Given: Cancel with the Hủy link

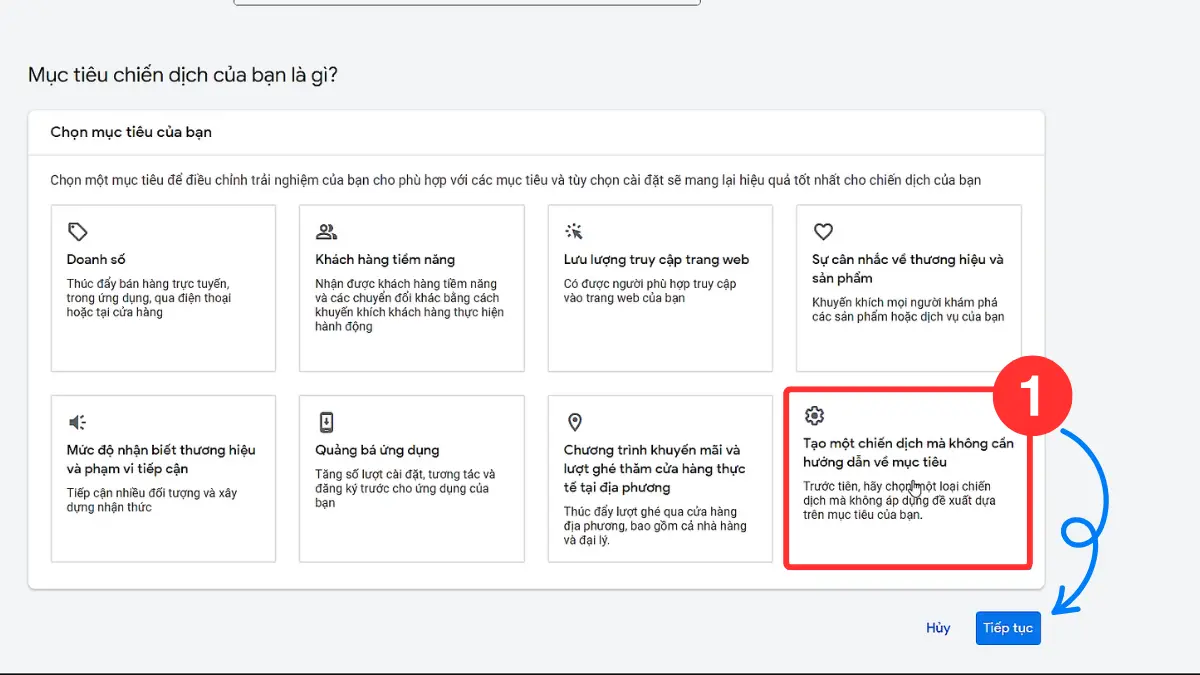Looking at the screenshot, I should pos(937,628).
